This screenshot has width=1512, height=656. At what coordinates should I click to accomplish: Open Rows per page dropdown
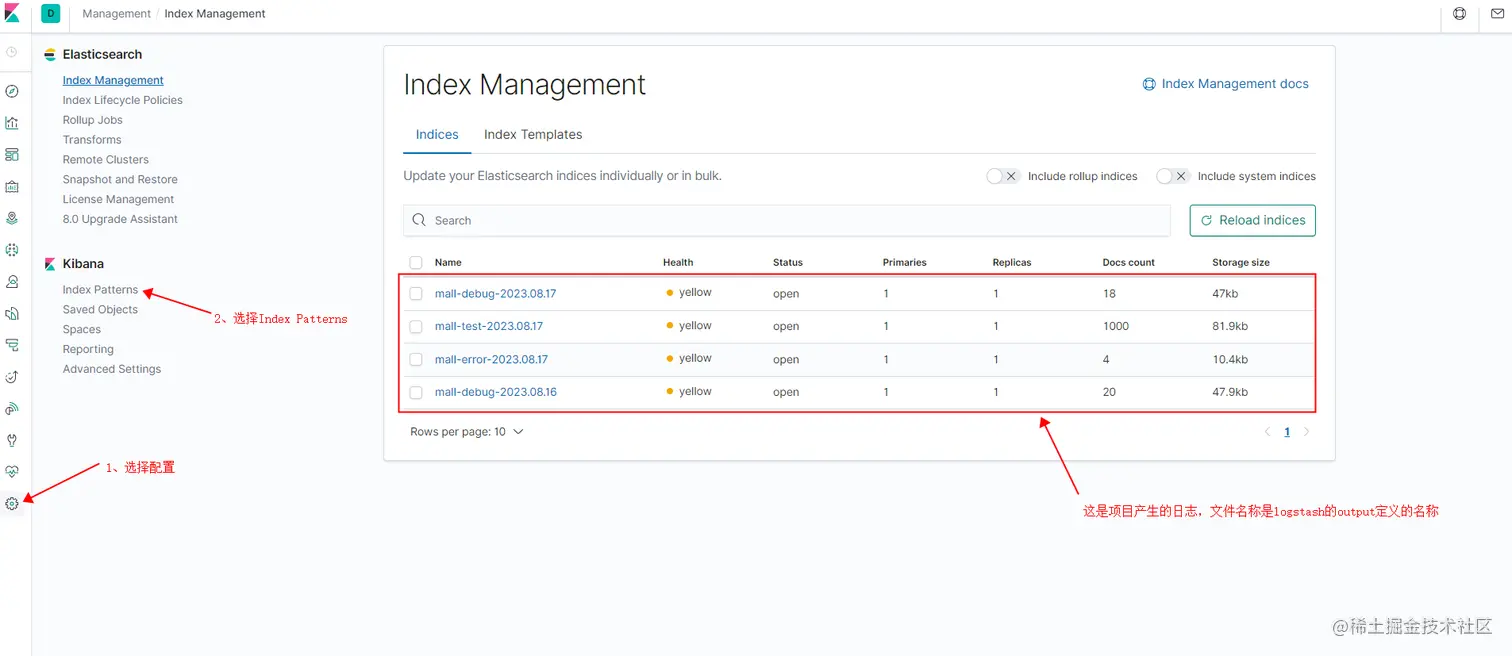coord(467,432)
